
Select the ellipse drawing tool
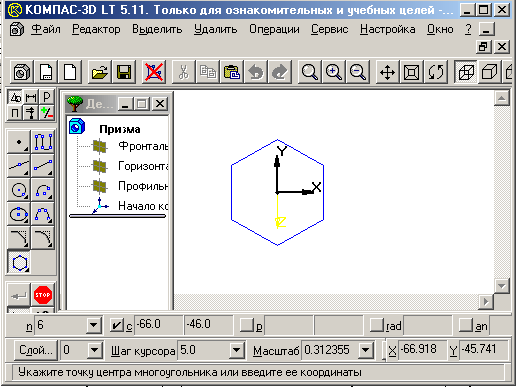(x=19, y=214)
